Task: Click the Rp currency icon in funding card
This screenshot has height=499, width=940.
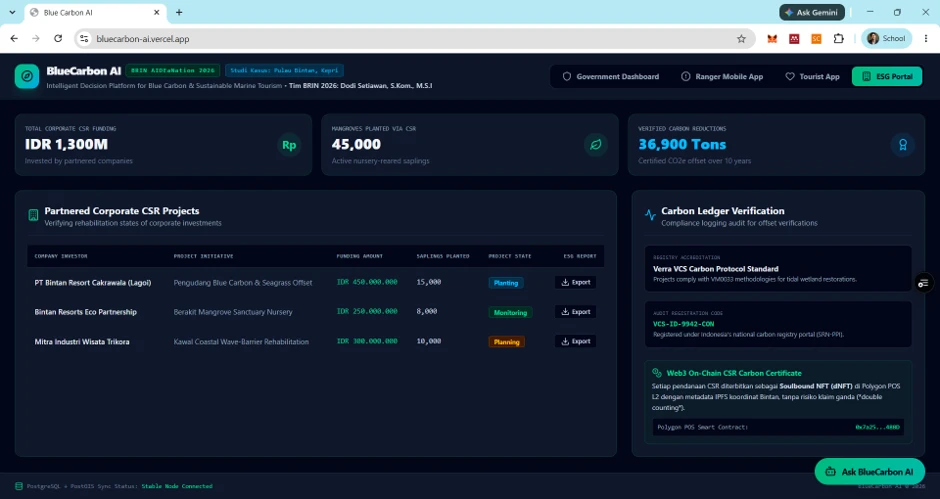Action: 289,145
